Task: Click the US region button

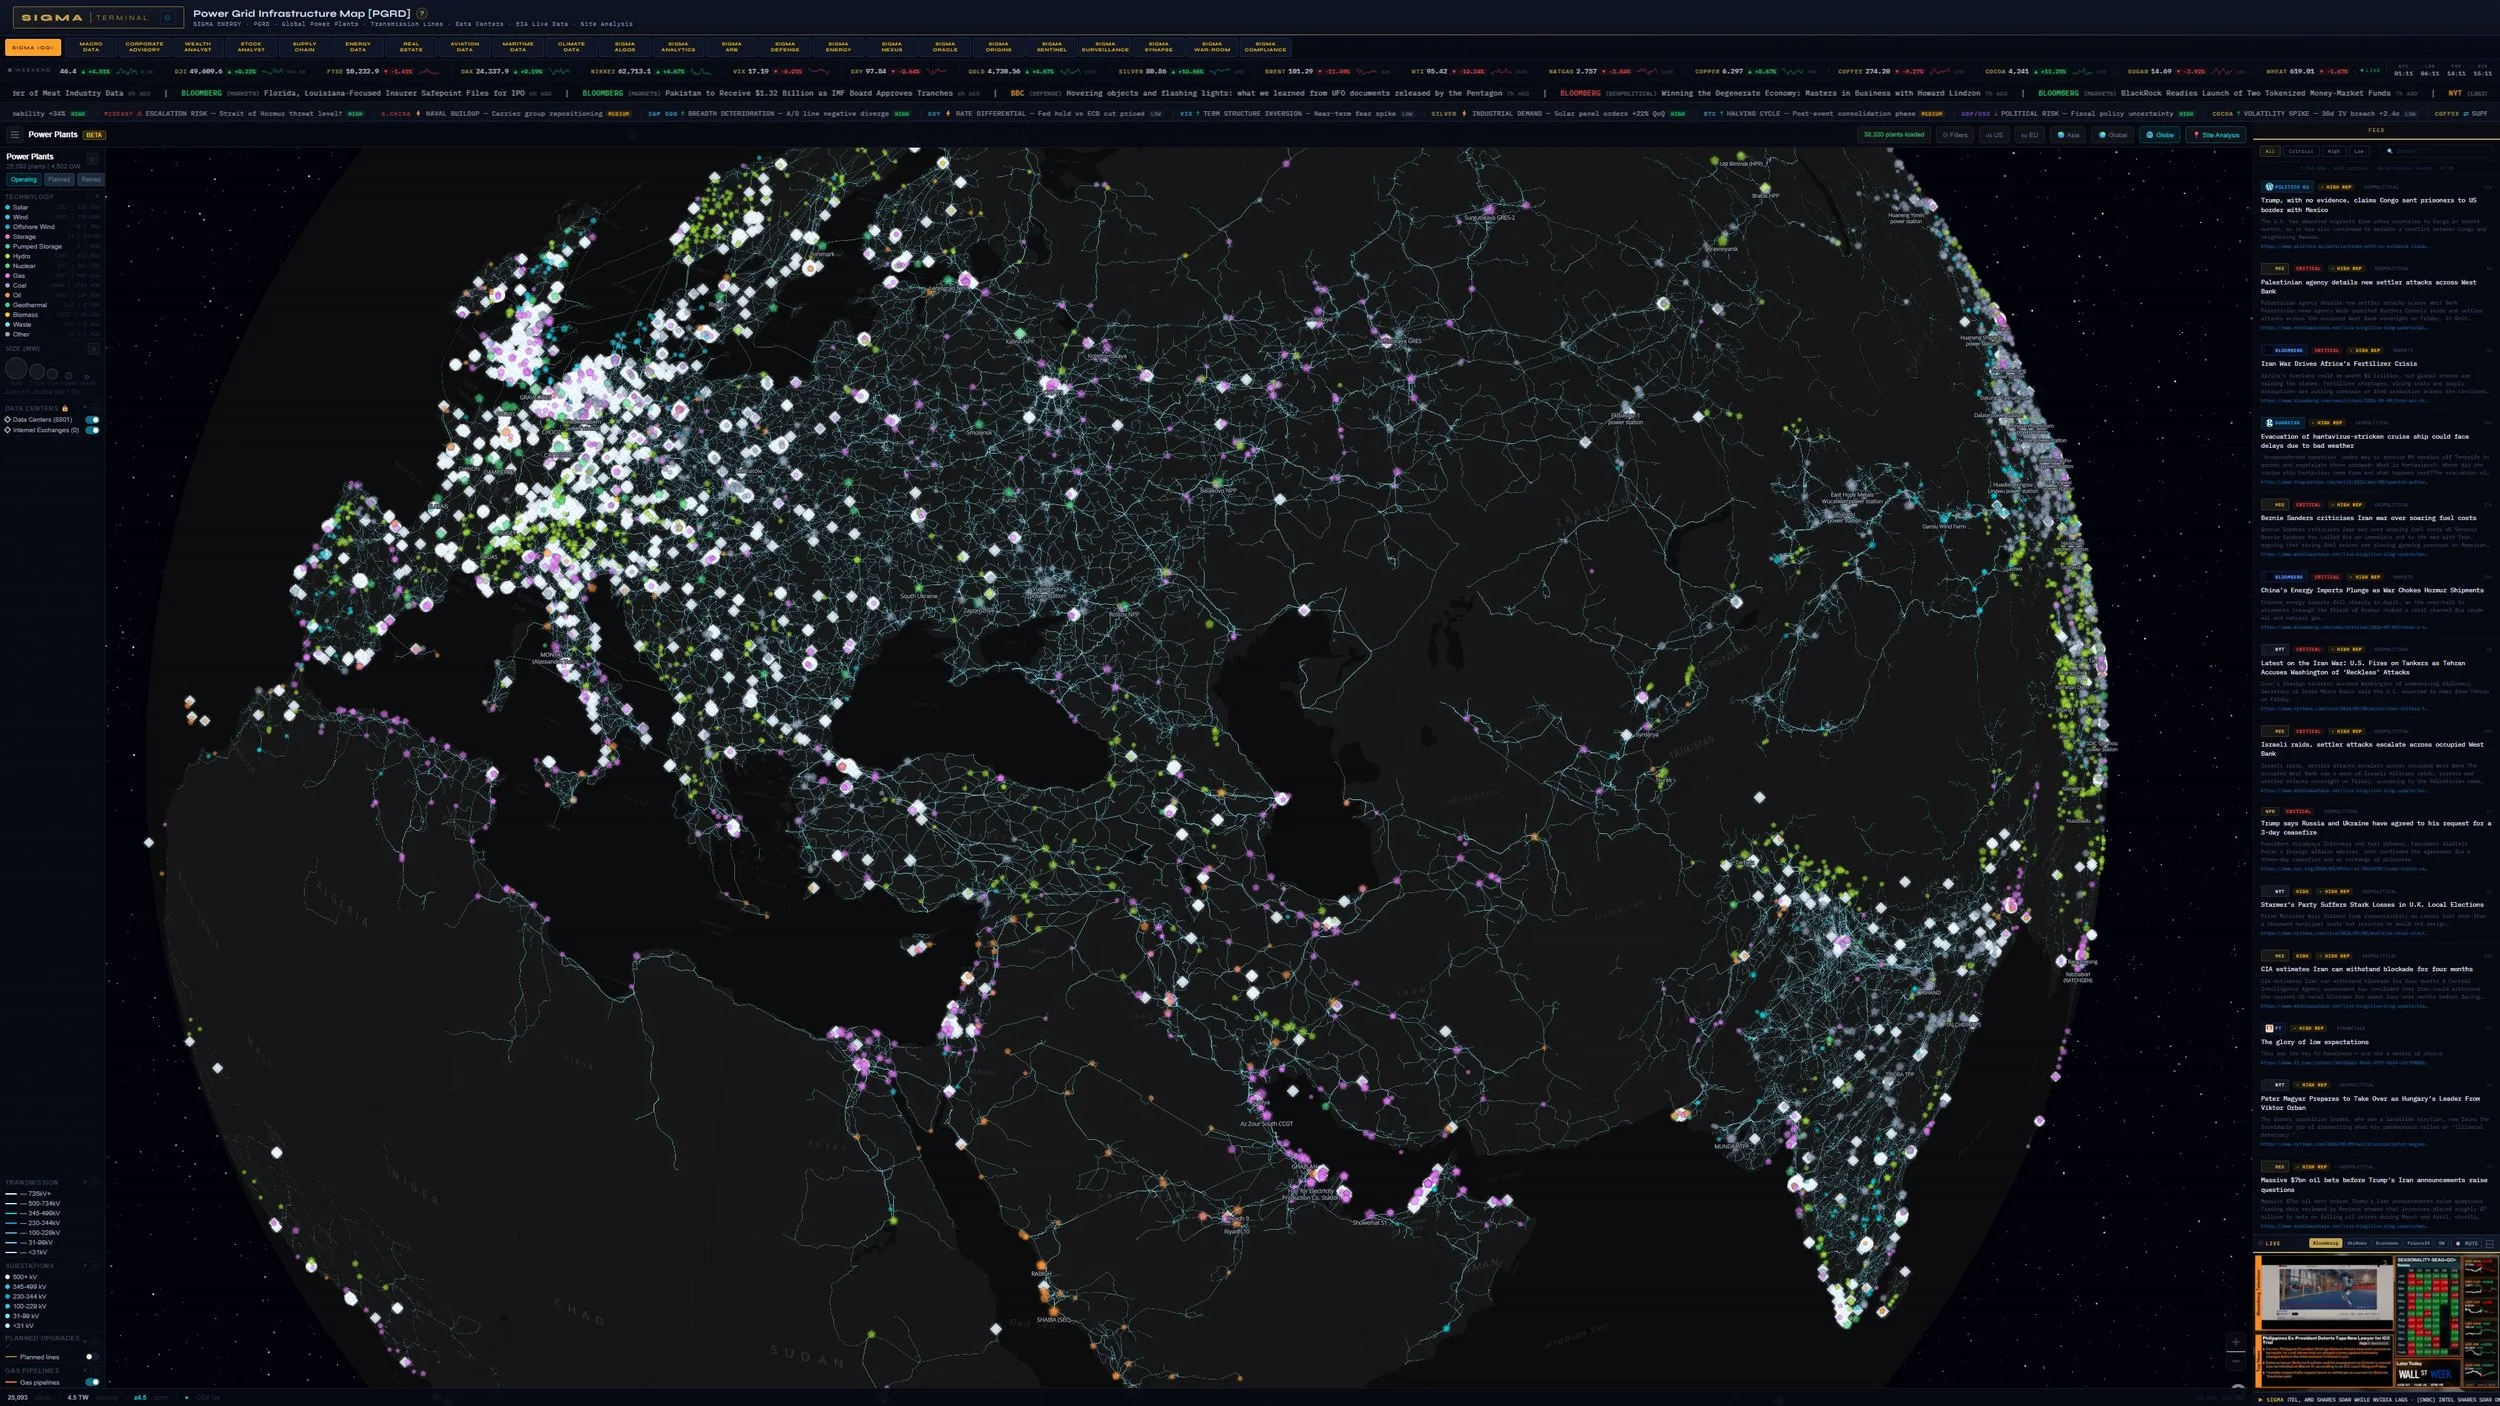Action: coord(1994,135)
